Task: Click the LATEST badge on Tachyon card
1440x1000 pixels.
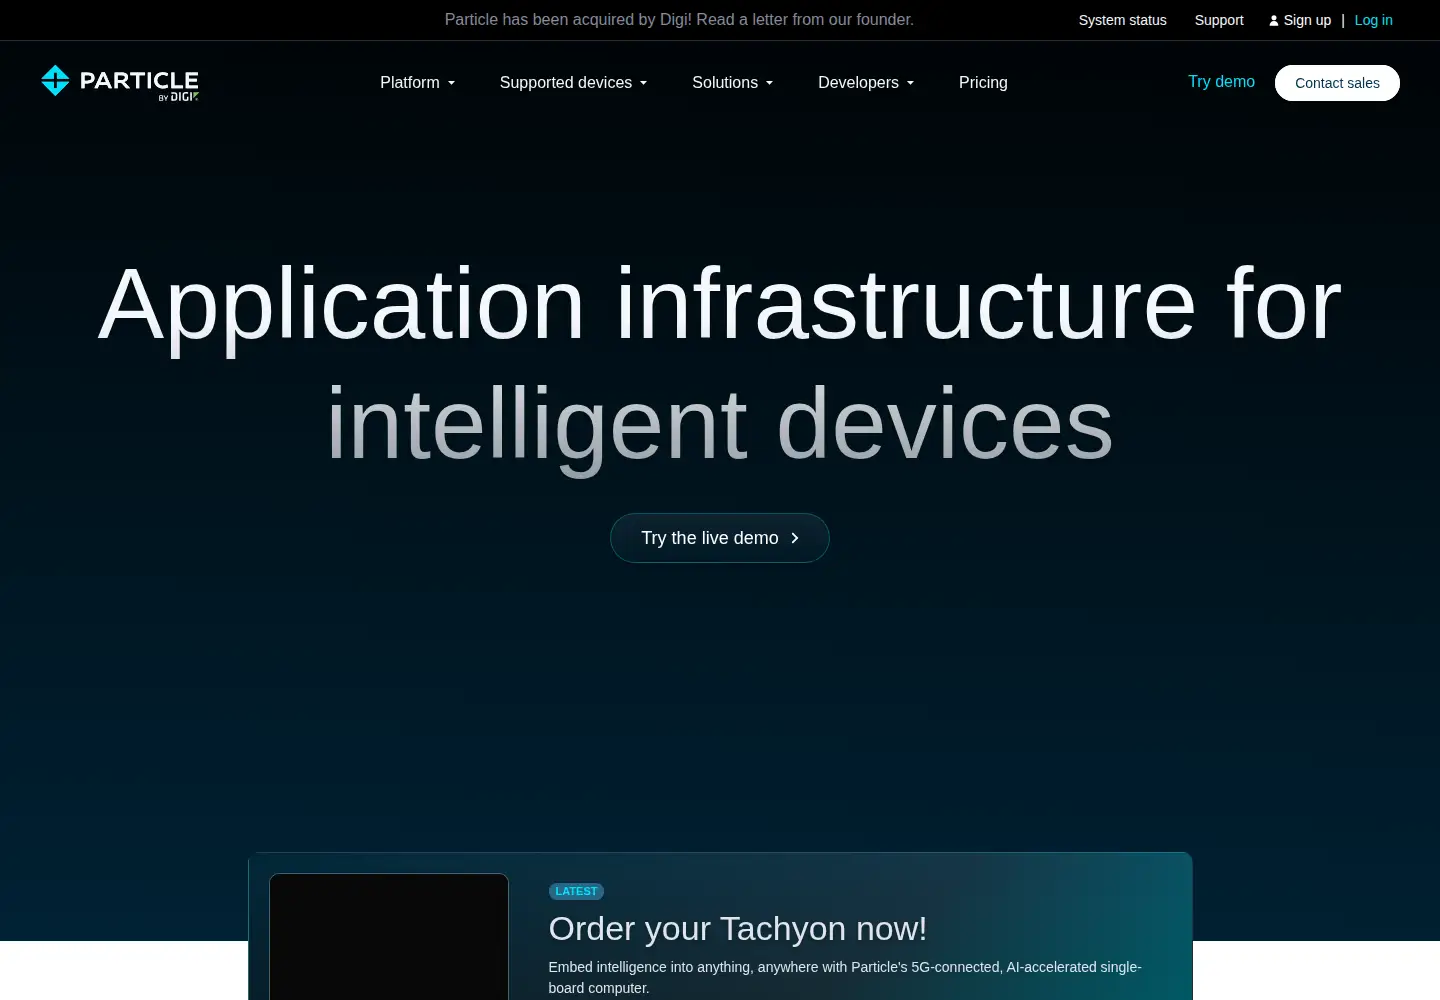Action: tap(576, 891)
